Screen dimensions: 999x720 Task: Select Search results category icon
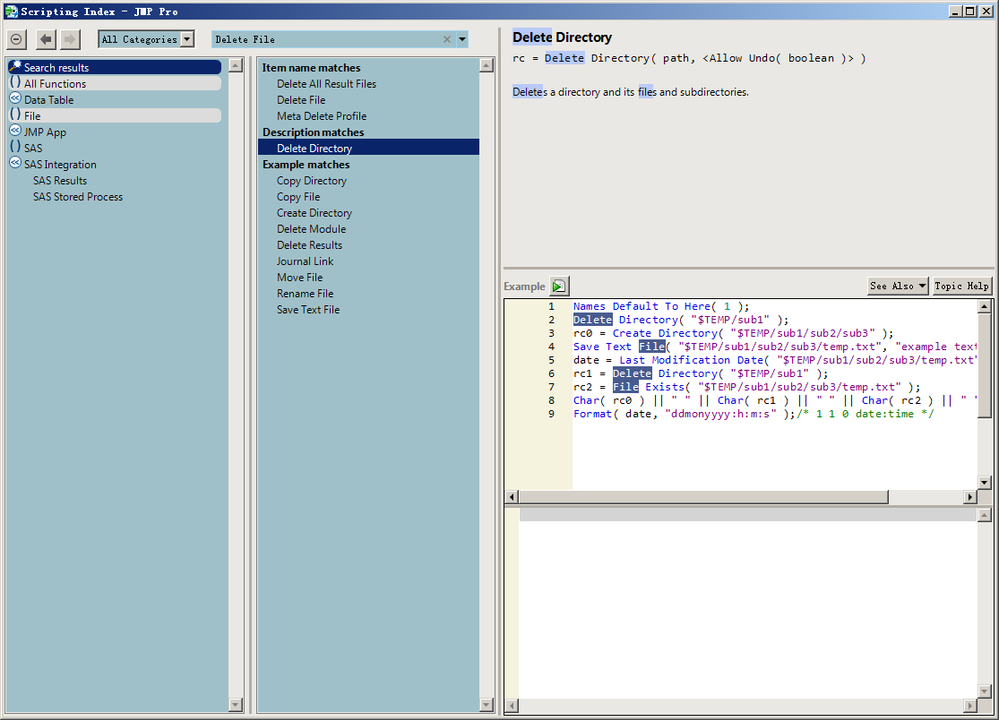pos(15,68)
